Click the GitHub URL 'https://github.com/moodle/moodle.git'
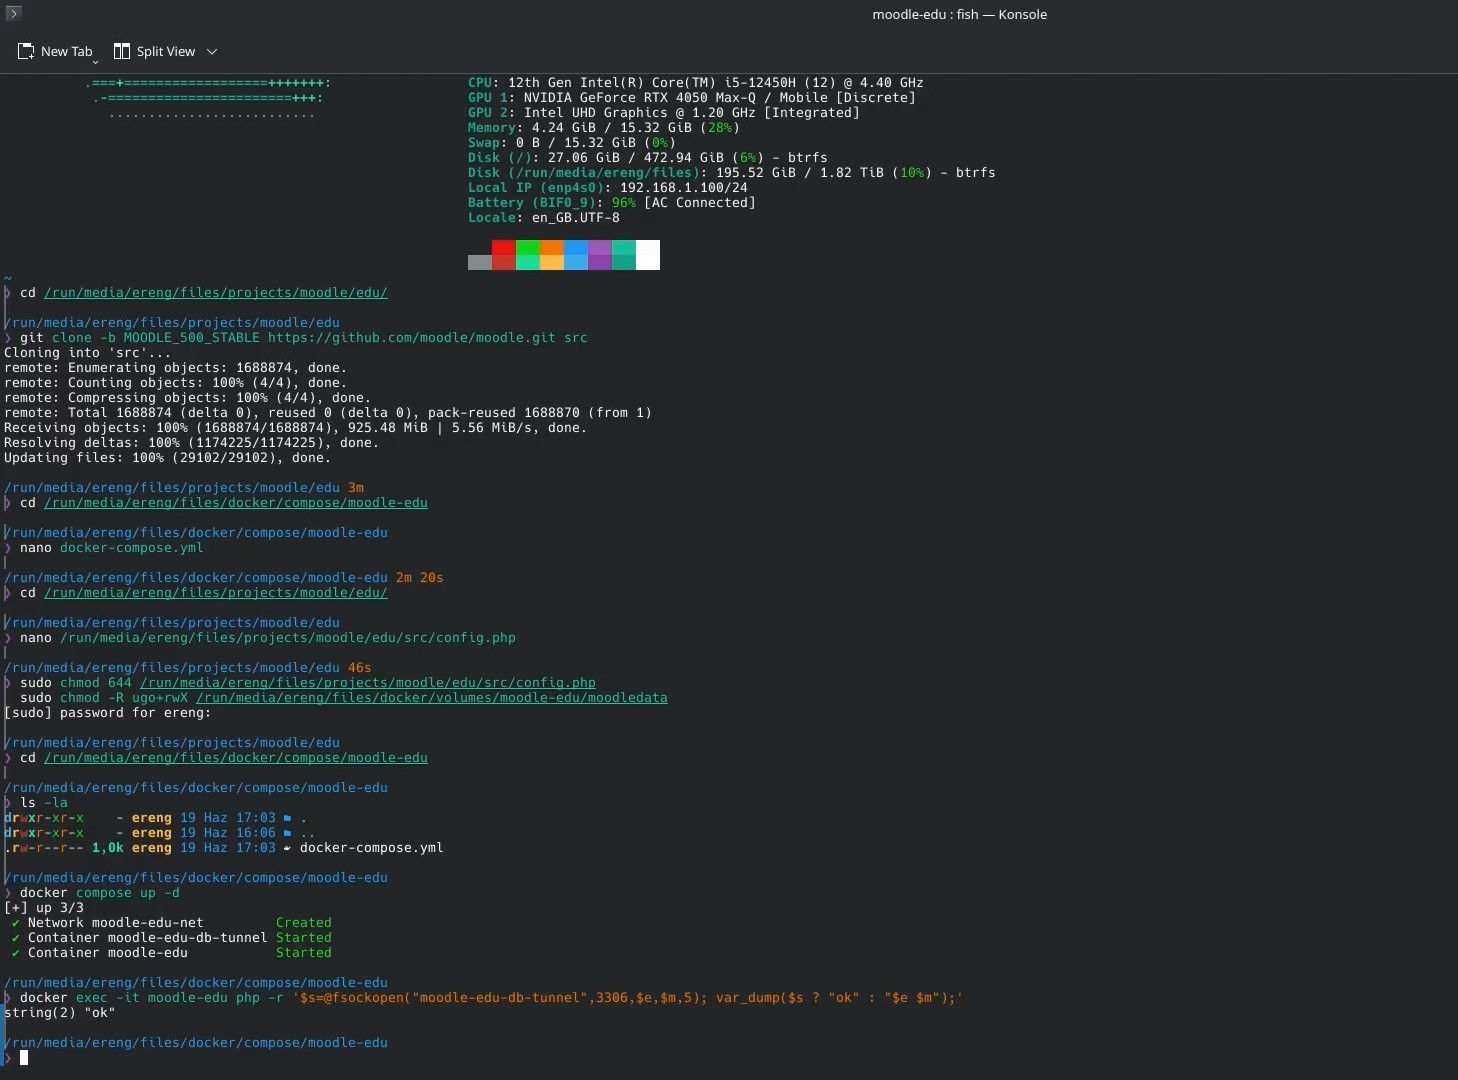This screenshot has width=1458, height=1080. click(412, 338)
